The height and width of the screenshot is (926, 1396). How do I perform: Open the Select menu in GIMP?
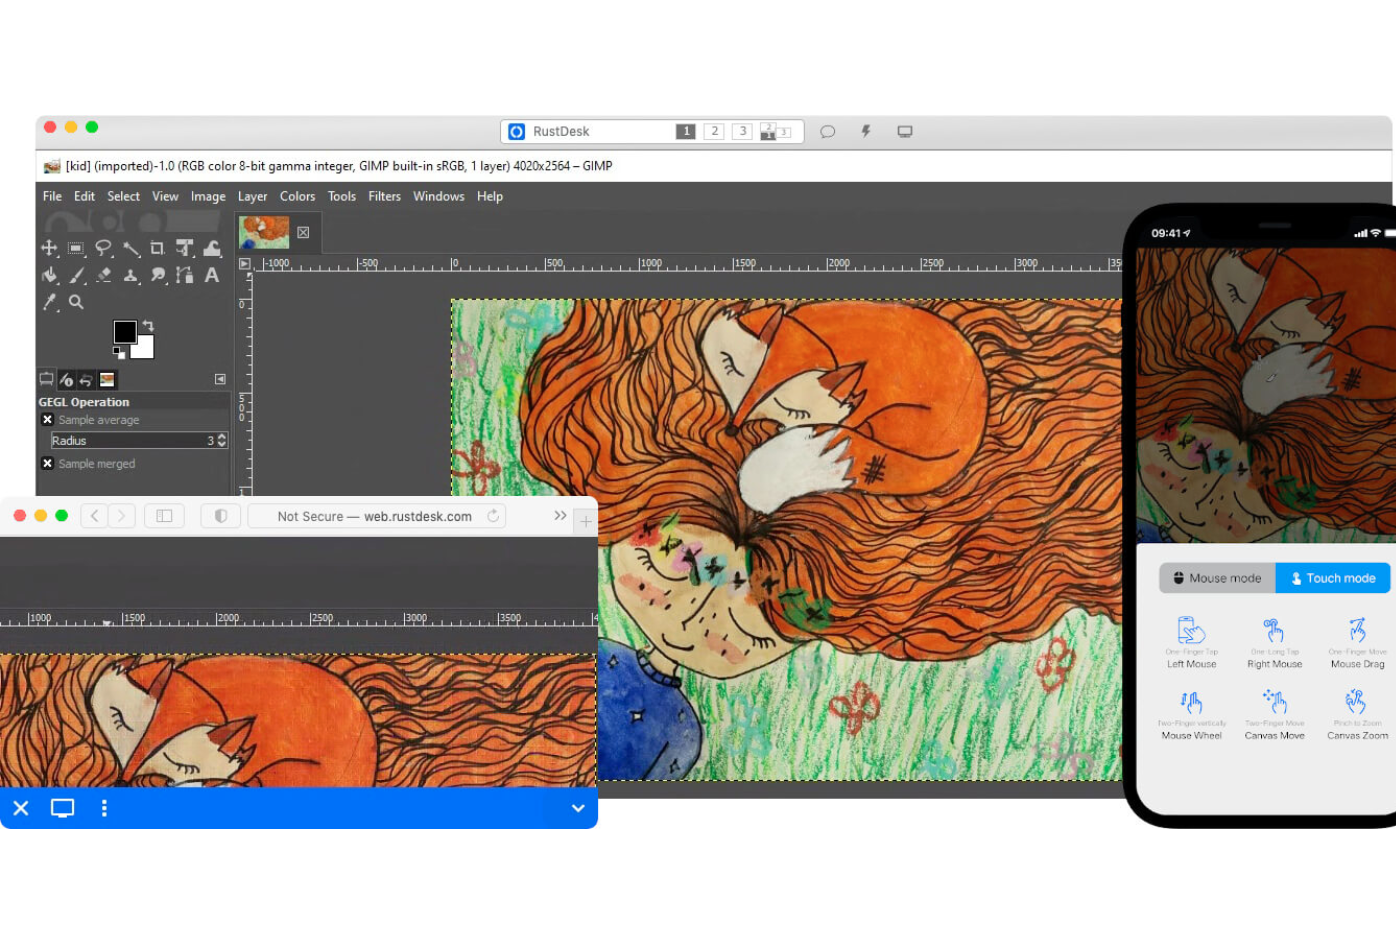click(x=124, y=197)
